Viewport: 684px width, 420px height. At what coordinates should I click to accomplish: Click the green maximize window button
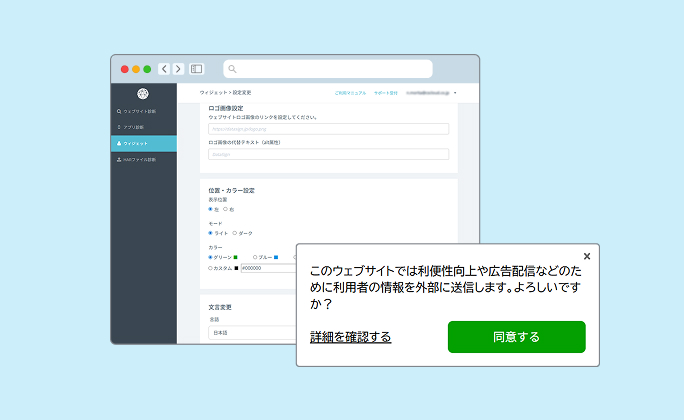pos(147,69)
